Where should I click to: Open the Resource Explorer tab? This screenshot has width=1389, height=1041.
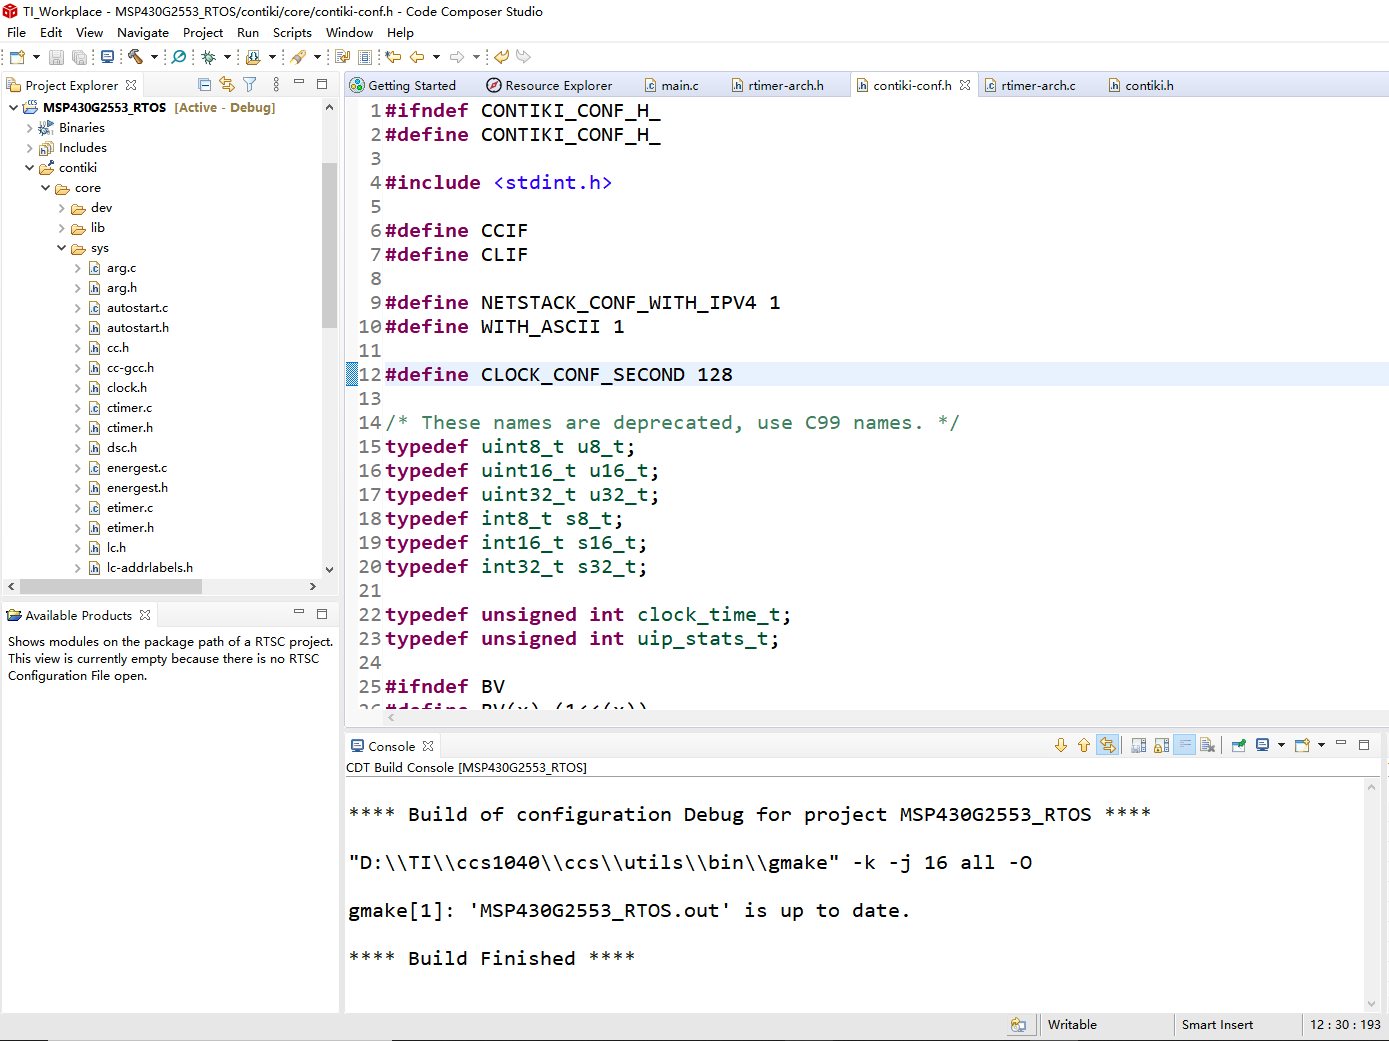click(549, 85)
